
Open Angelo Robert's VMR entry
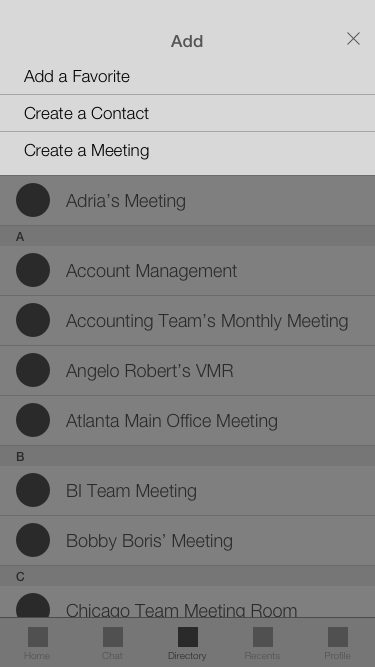tap(188, 371)
